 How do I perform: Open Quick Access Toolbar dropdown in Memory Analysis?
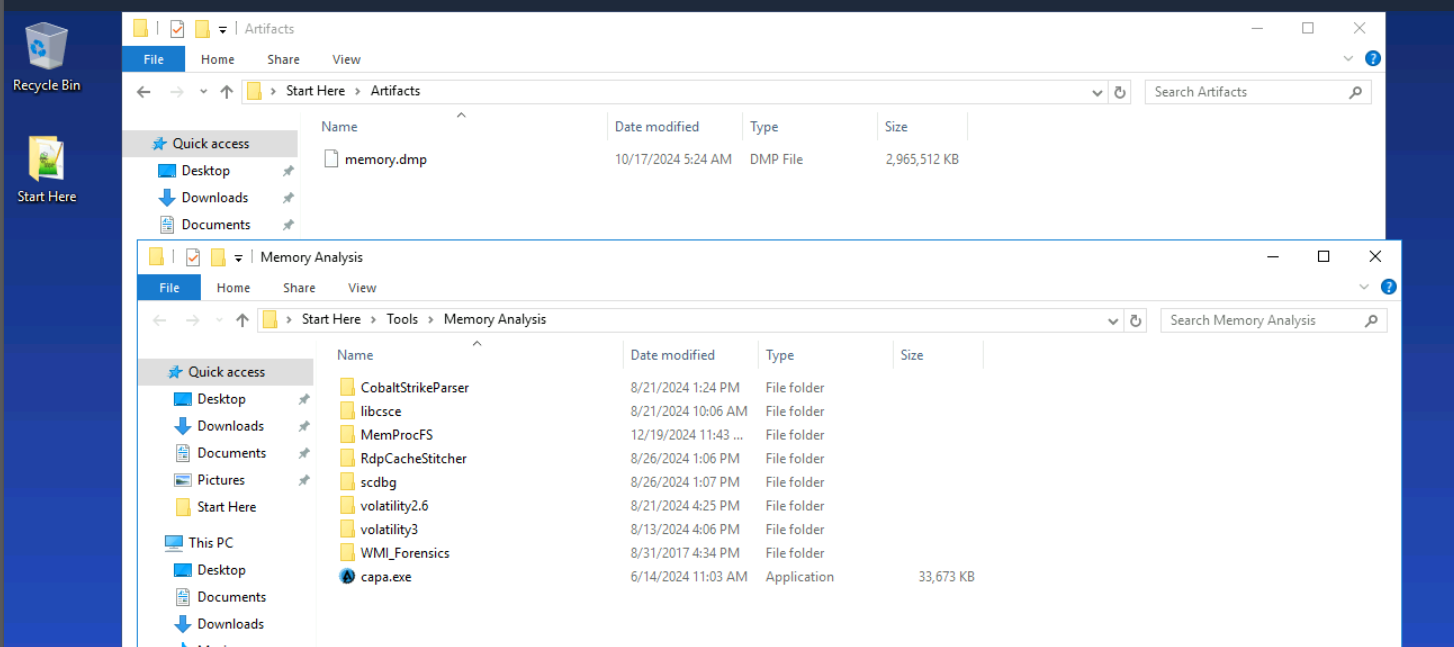click(238, 258)
